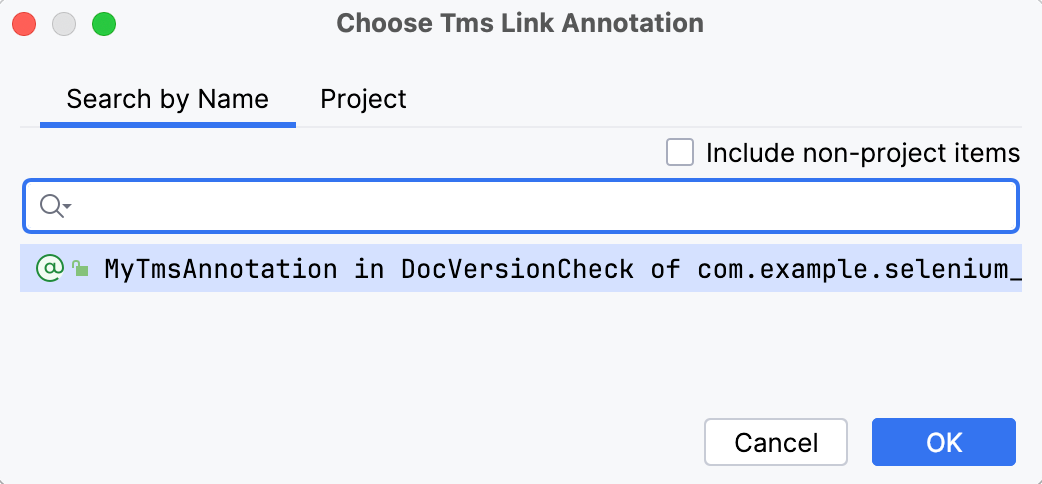The width and height of the screenshot is (1042, 484).
Task: Click the green open-lock visibility icon
Action: [80, 269]
